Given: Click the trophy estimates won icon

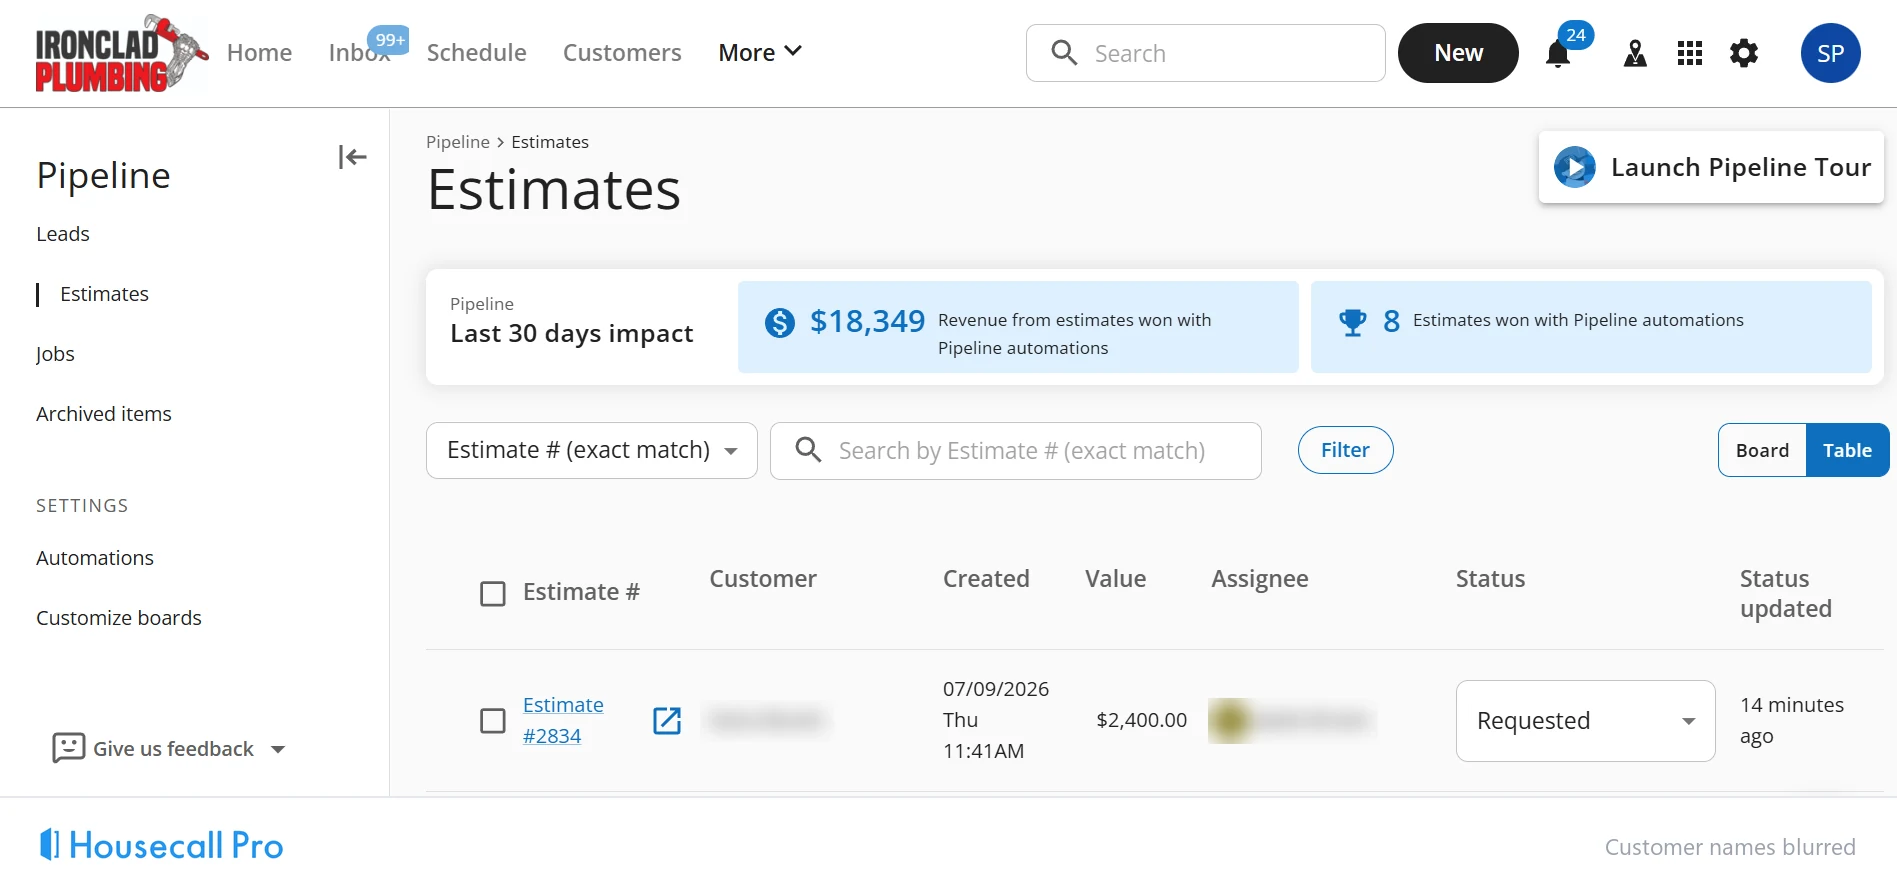Looking at the screenshot, I should [1352, 322].
